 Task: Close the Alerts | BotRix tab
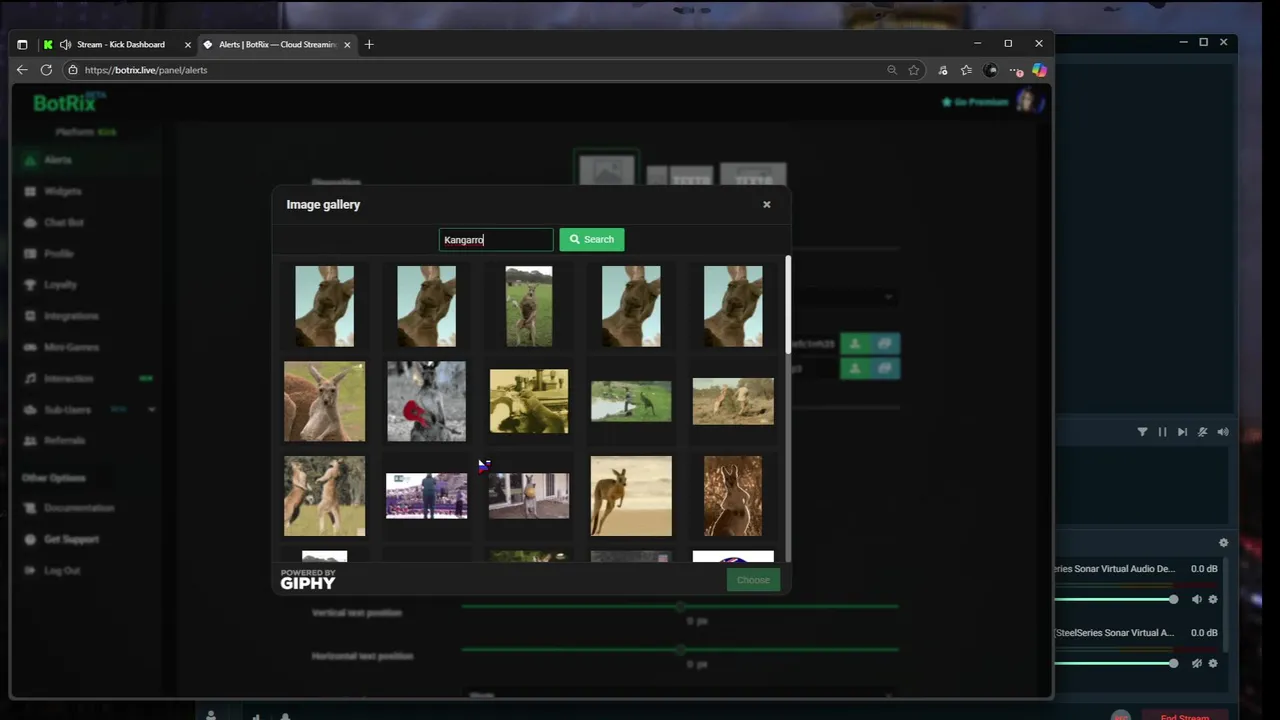tap(348, 44)
